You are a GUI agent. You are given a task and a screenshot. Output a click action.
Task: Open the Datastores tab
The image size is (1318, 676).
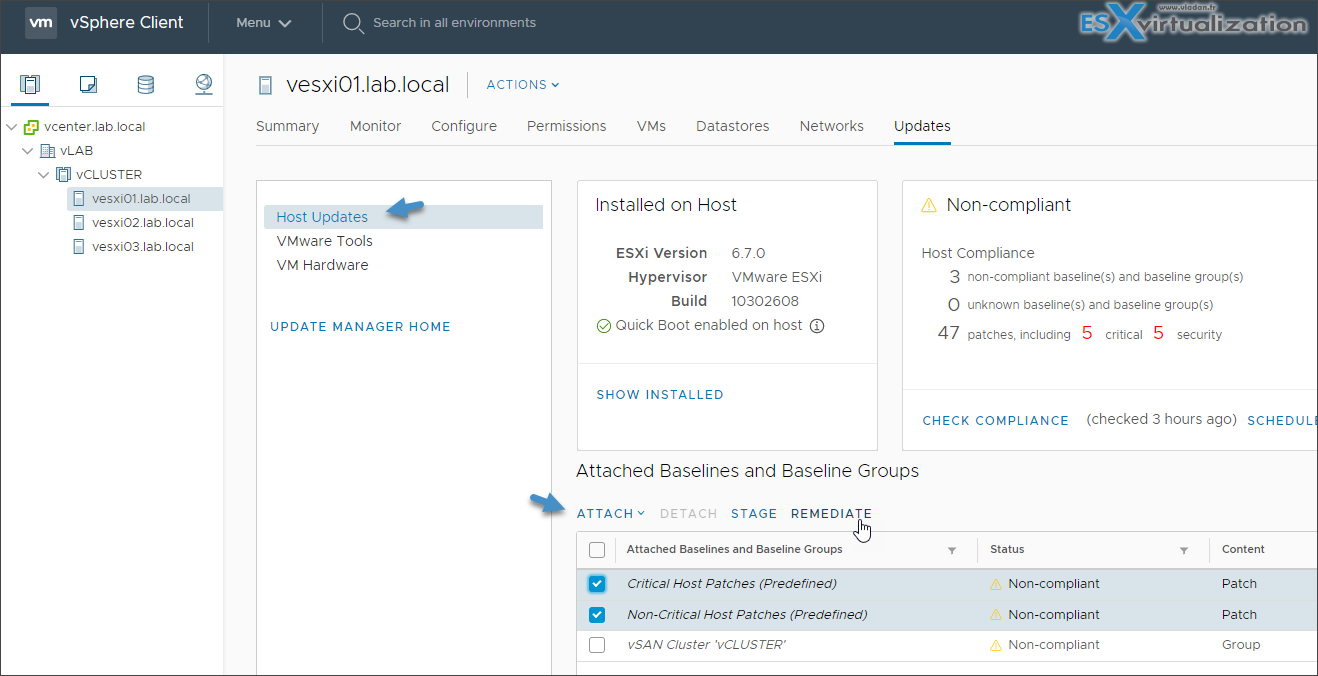(733, 126)
